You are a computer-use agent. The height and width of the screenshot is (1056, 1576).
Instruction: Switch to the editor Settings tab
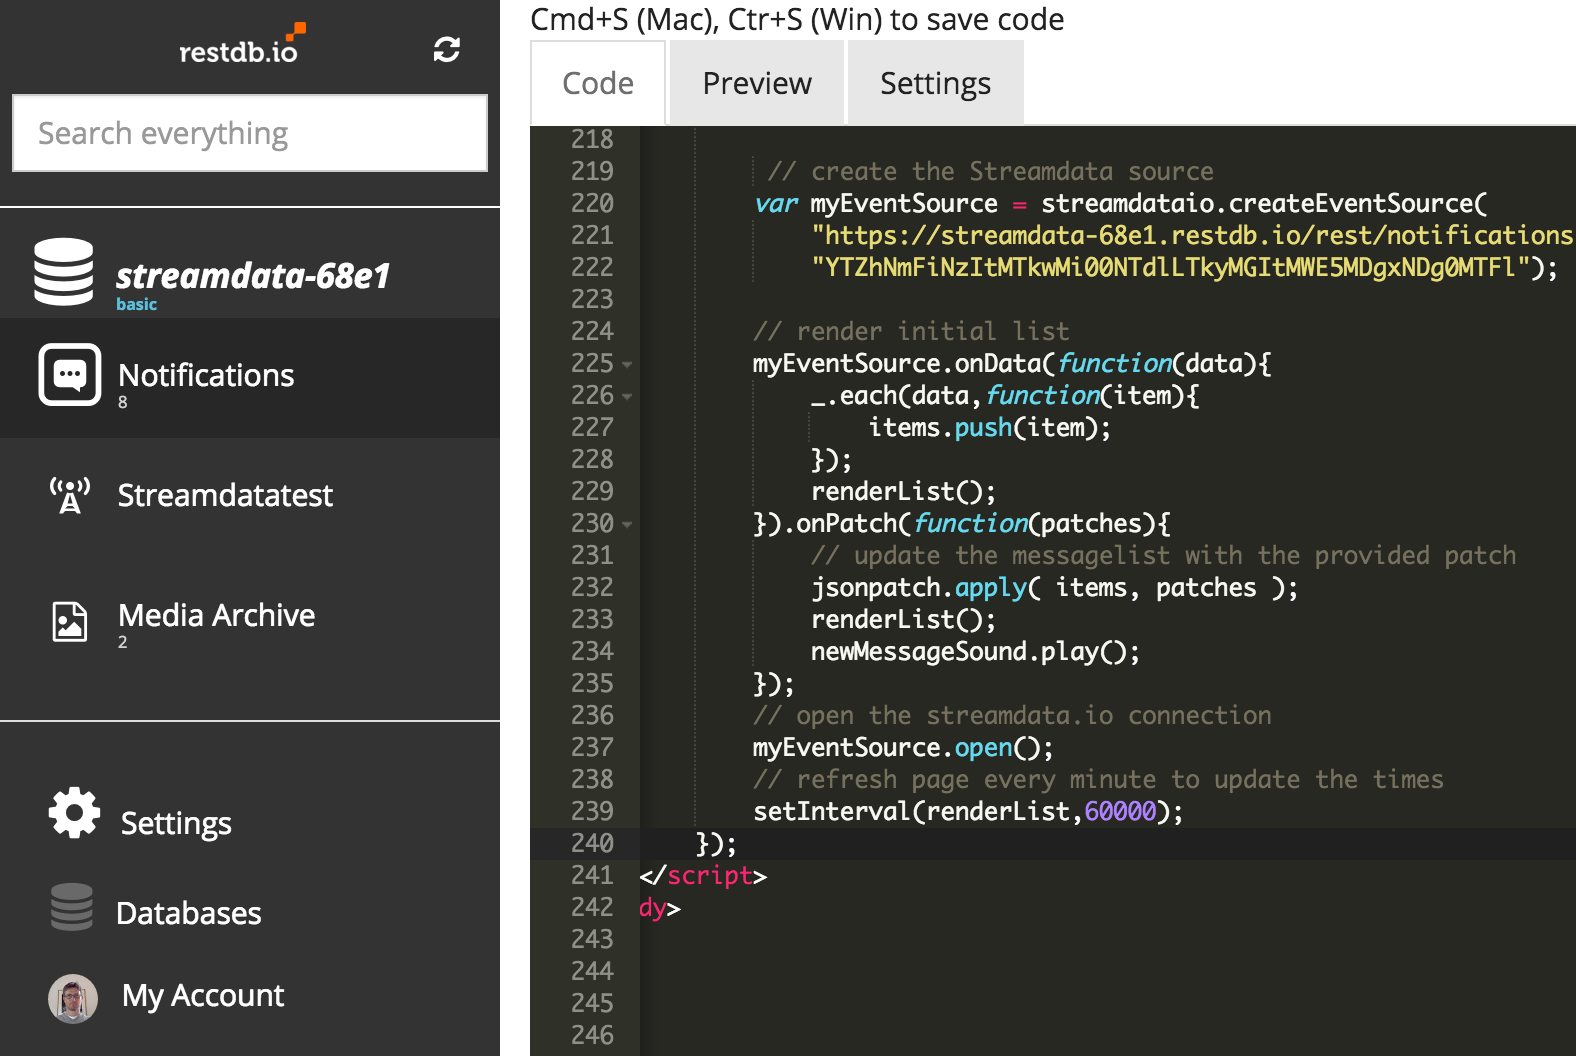[935, 83]
